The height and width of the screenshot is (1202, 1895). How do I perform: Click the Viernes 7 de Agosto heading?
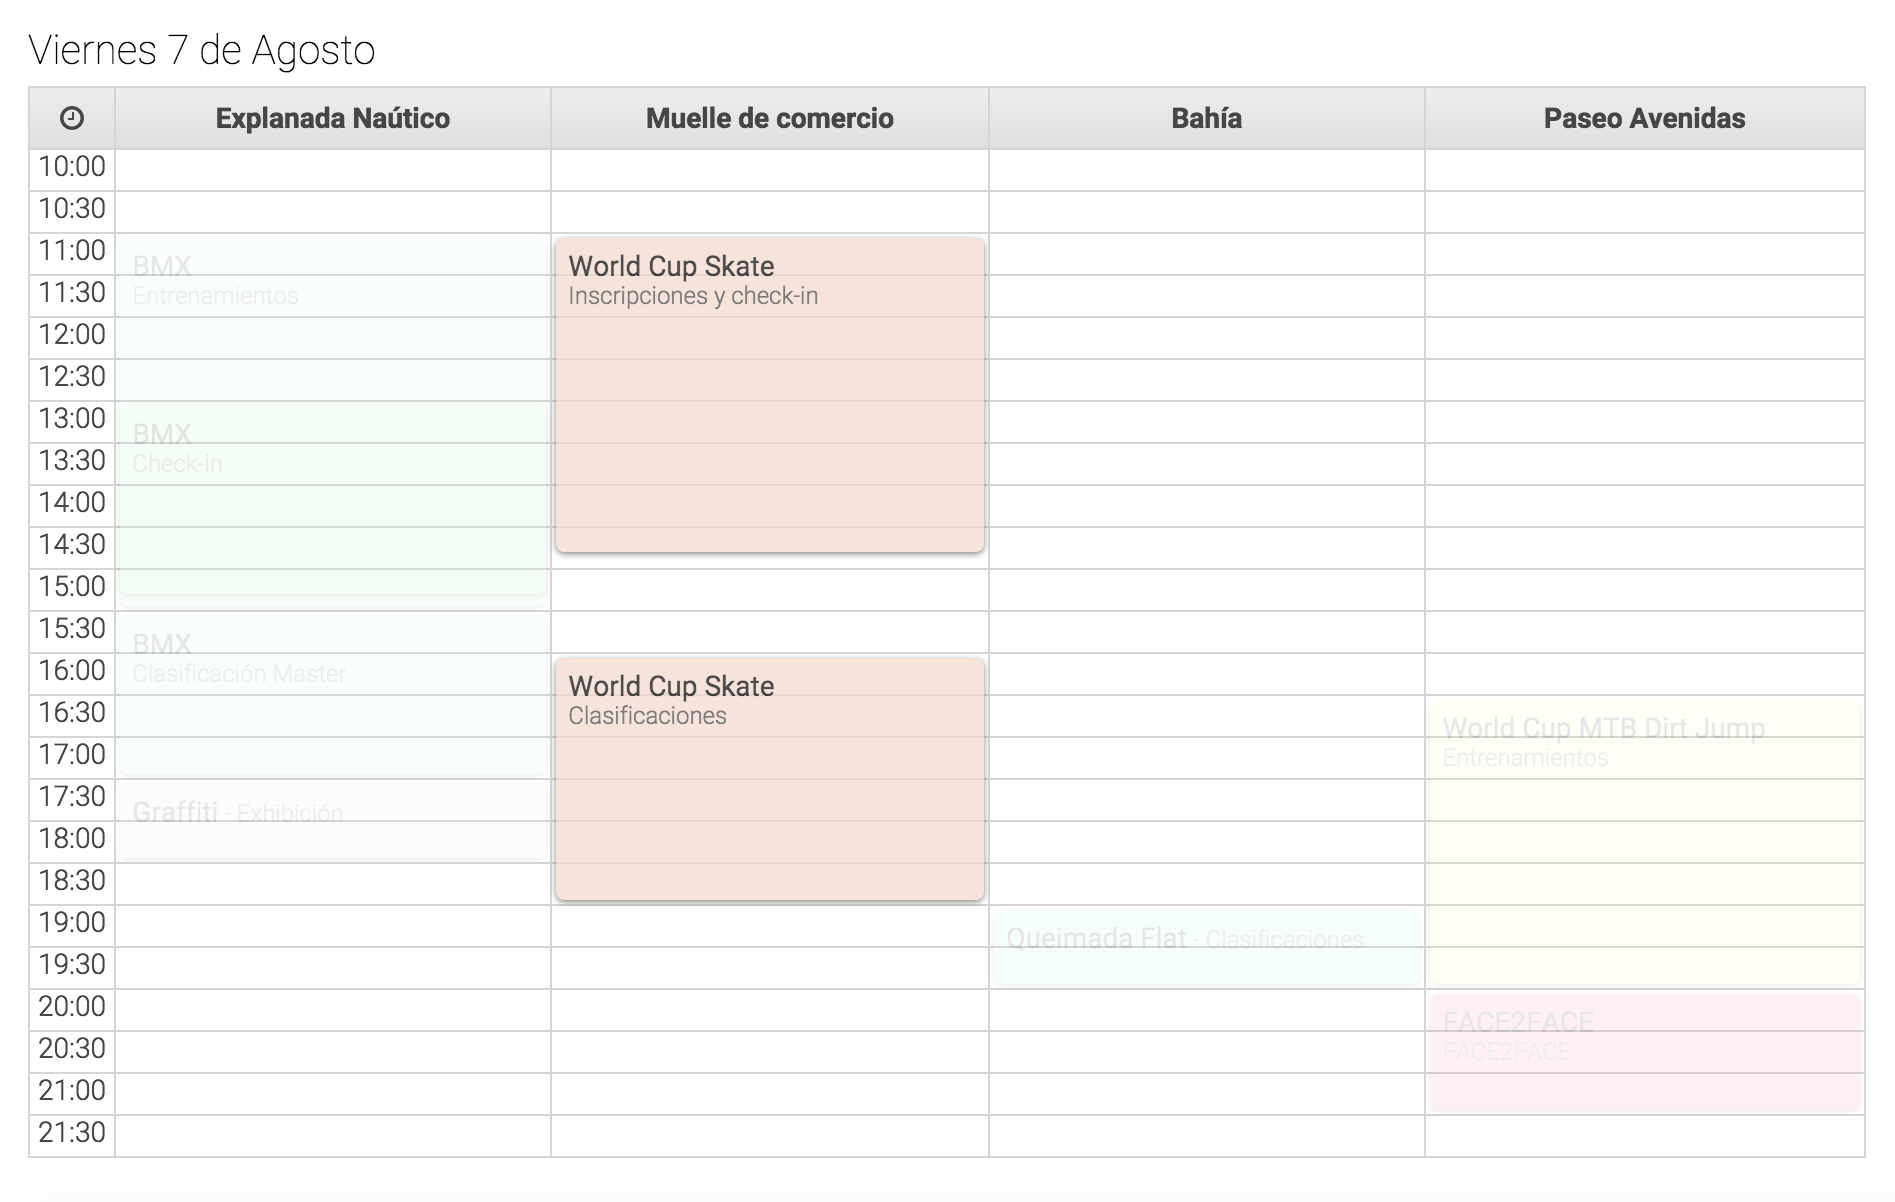(202, 50)
